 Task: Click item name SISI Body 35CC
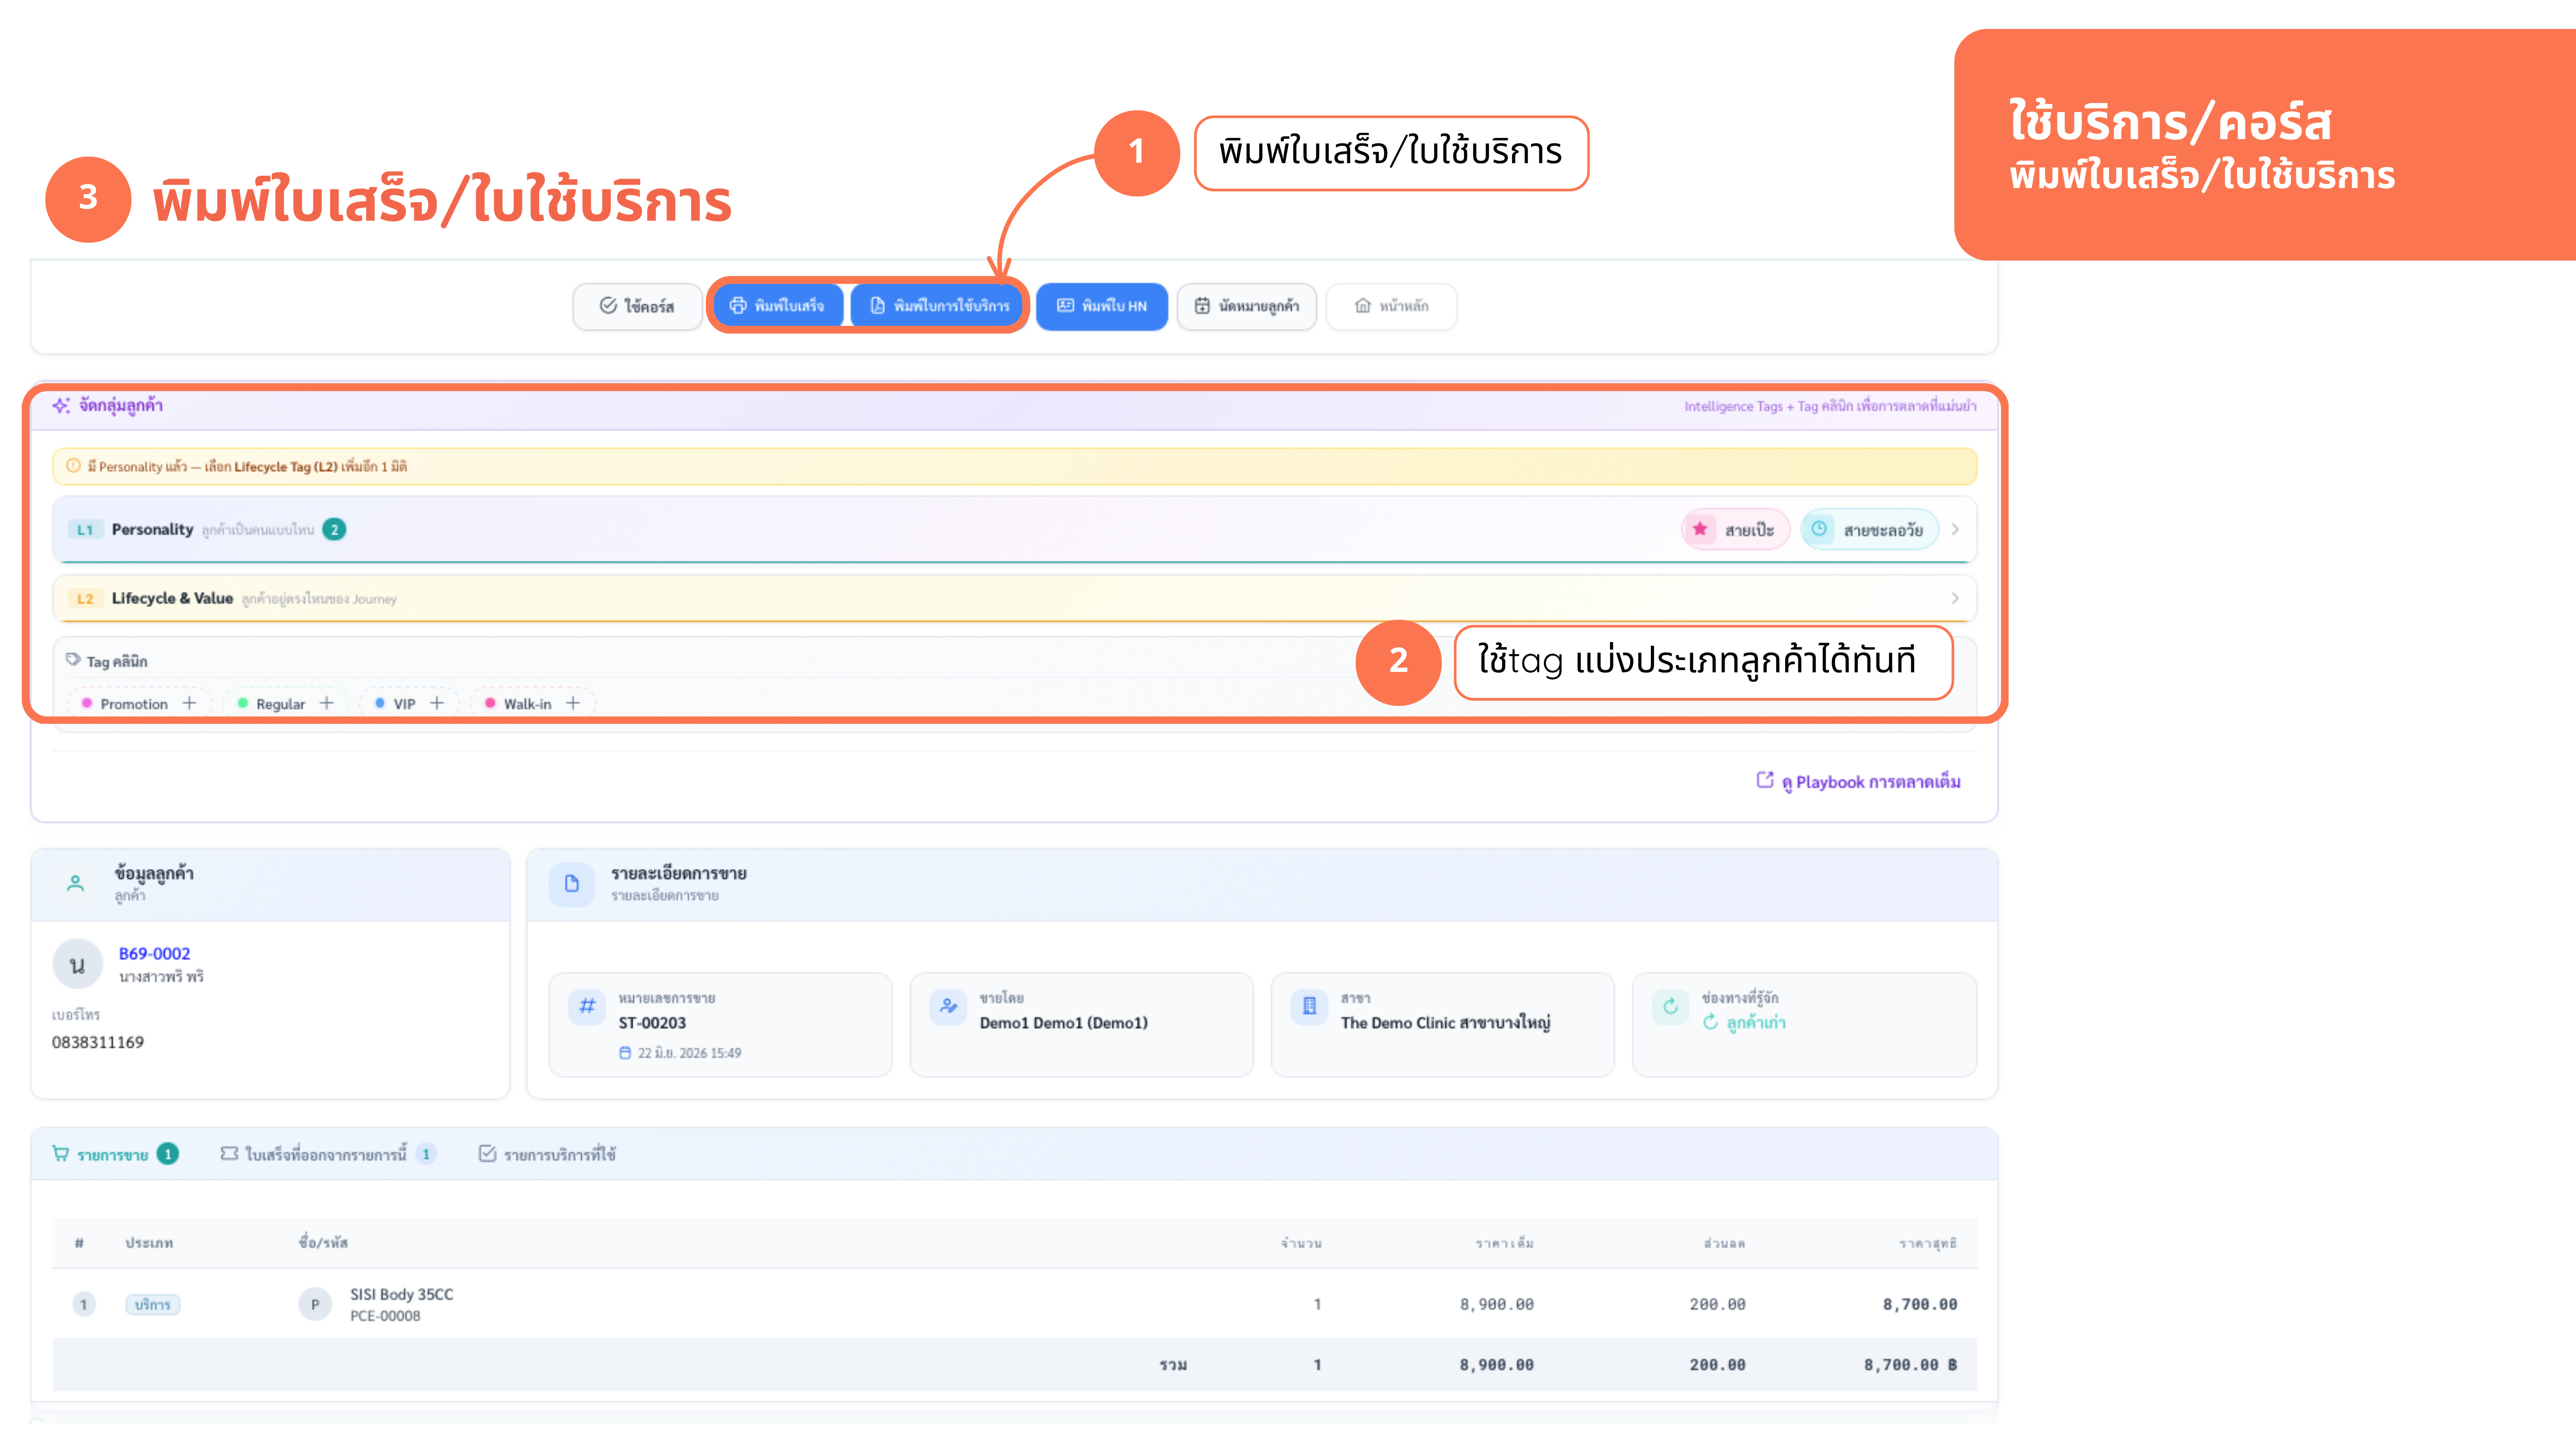[401, 1295]
